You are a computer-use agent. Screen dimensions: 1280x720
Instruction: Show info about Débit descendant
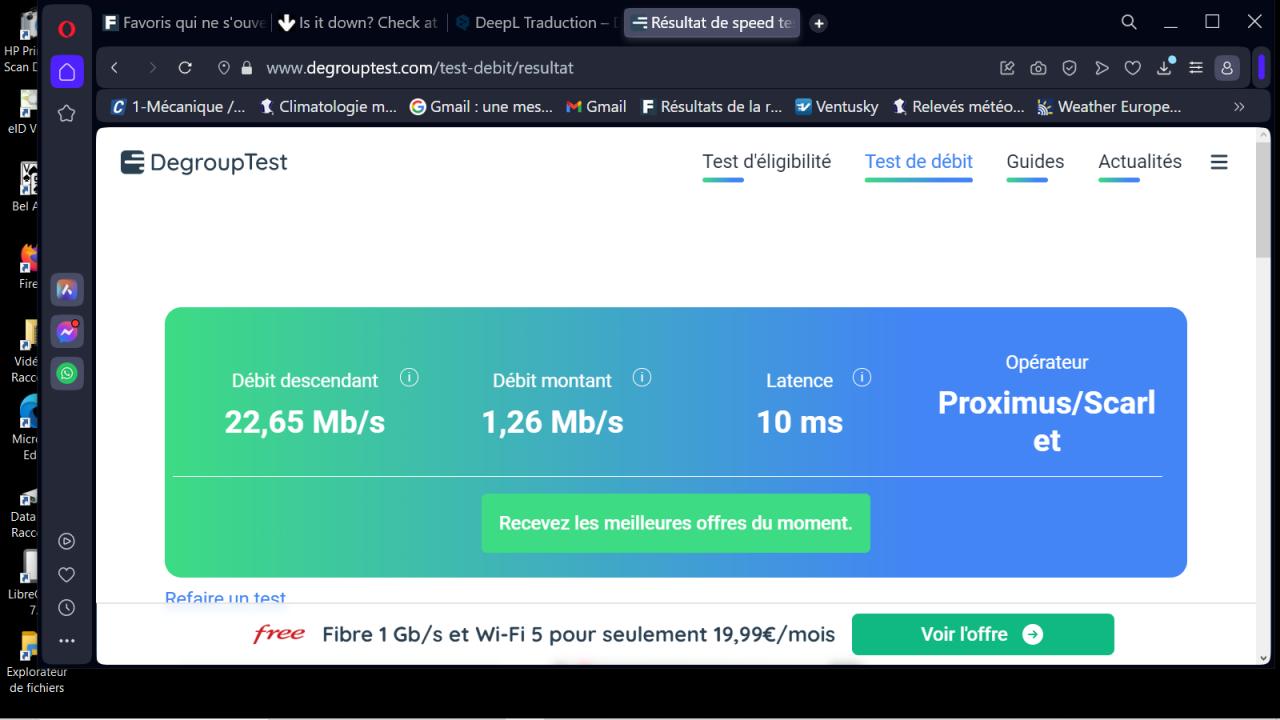(x=409, y=378)
